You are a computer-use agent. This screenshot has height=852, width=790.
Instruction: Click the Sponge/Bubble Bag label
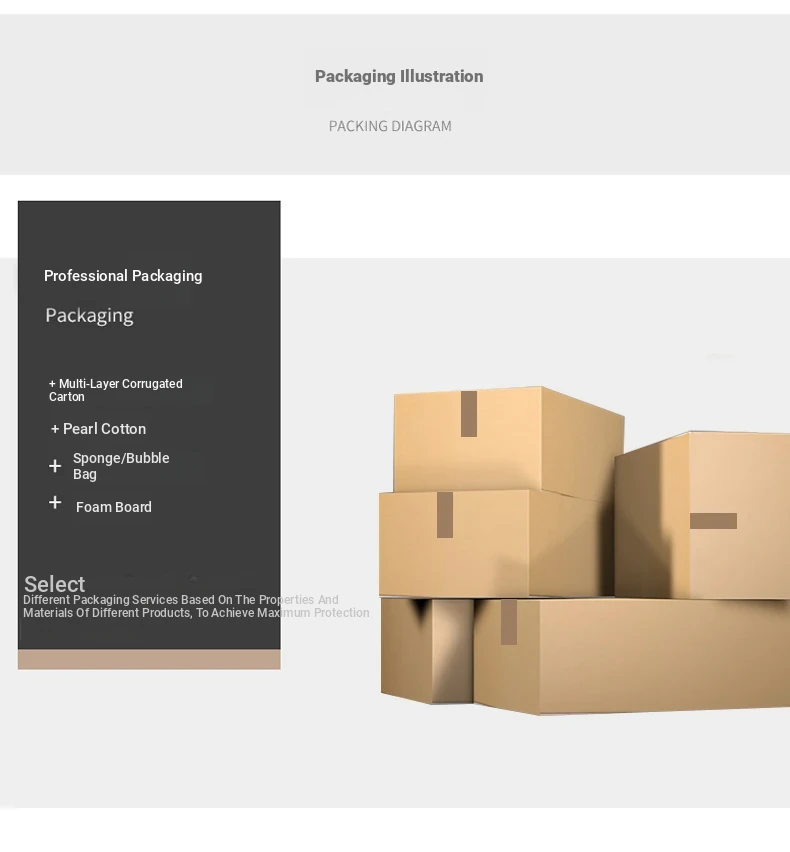pyautogui.click(x=121, y=466)
